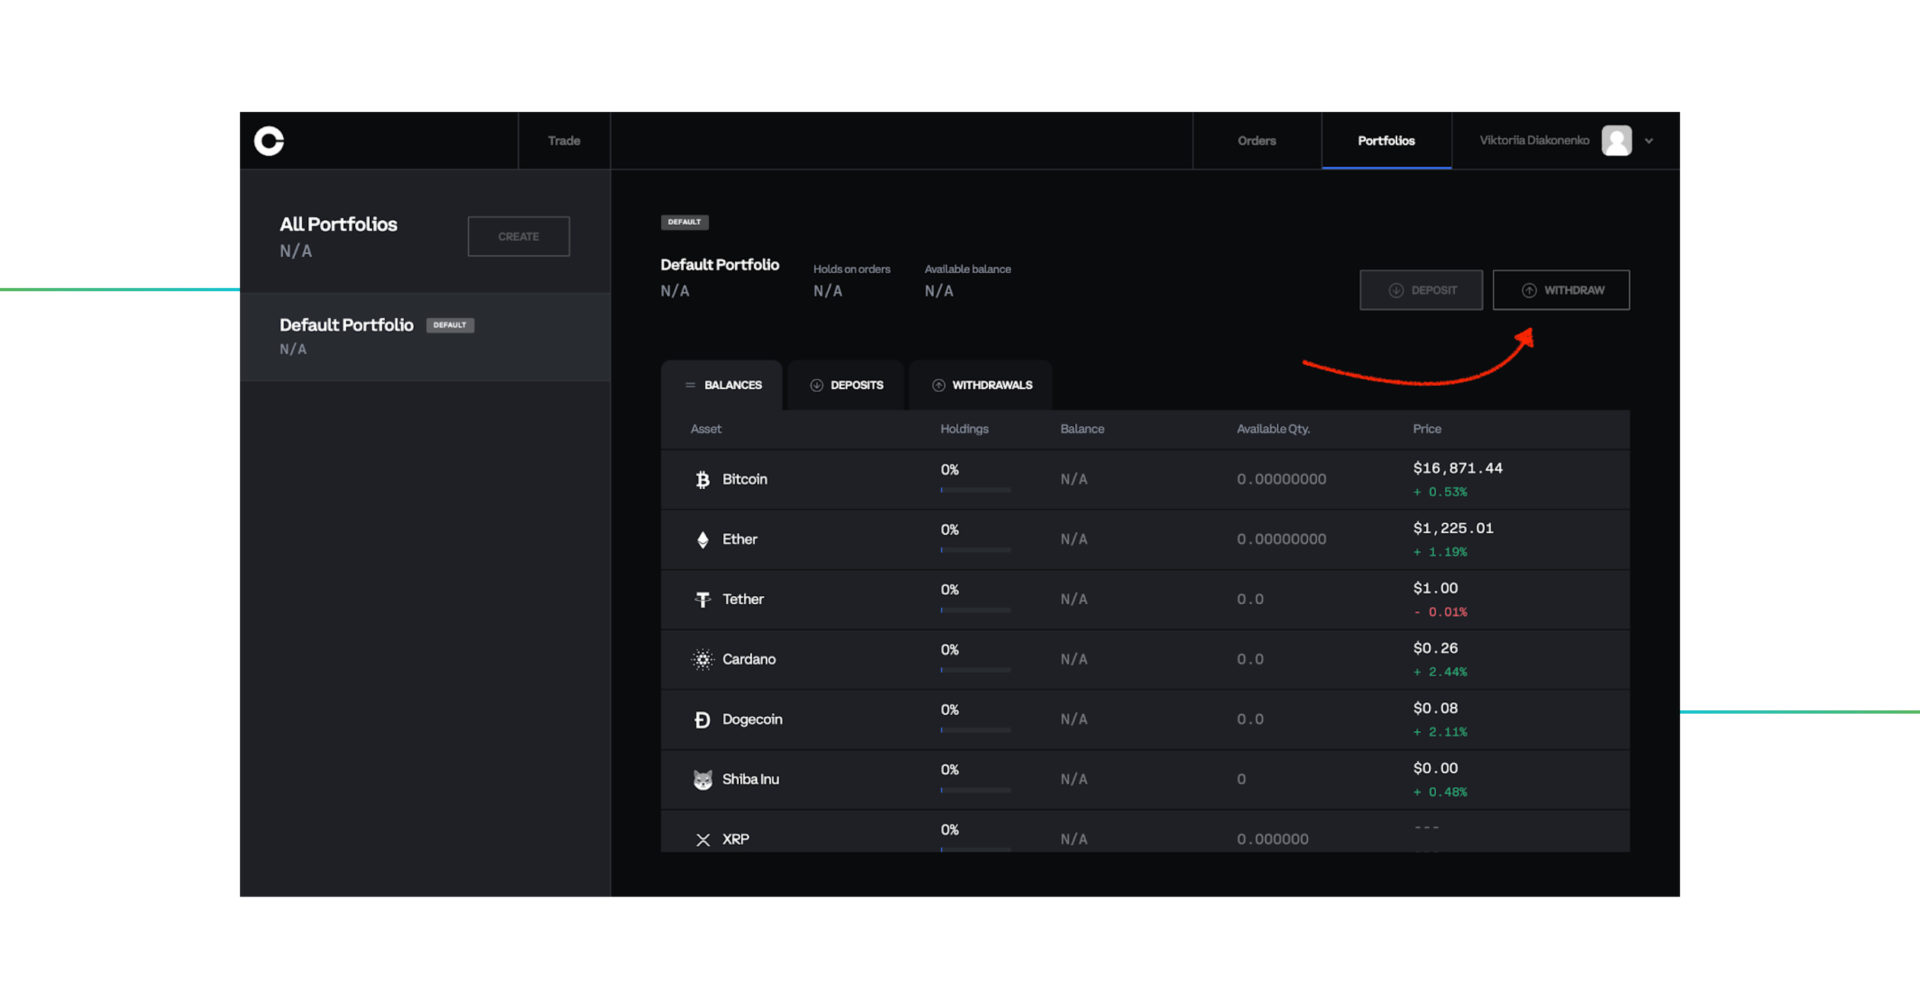
Task: Click the Cardano asset icon
Action: pyautogui.click(x=703, y=658)
